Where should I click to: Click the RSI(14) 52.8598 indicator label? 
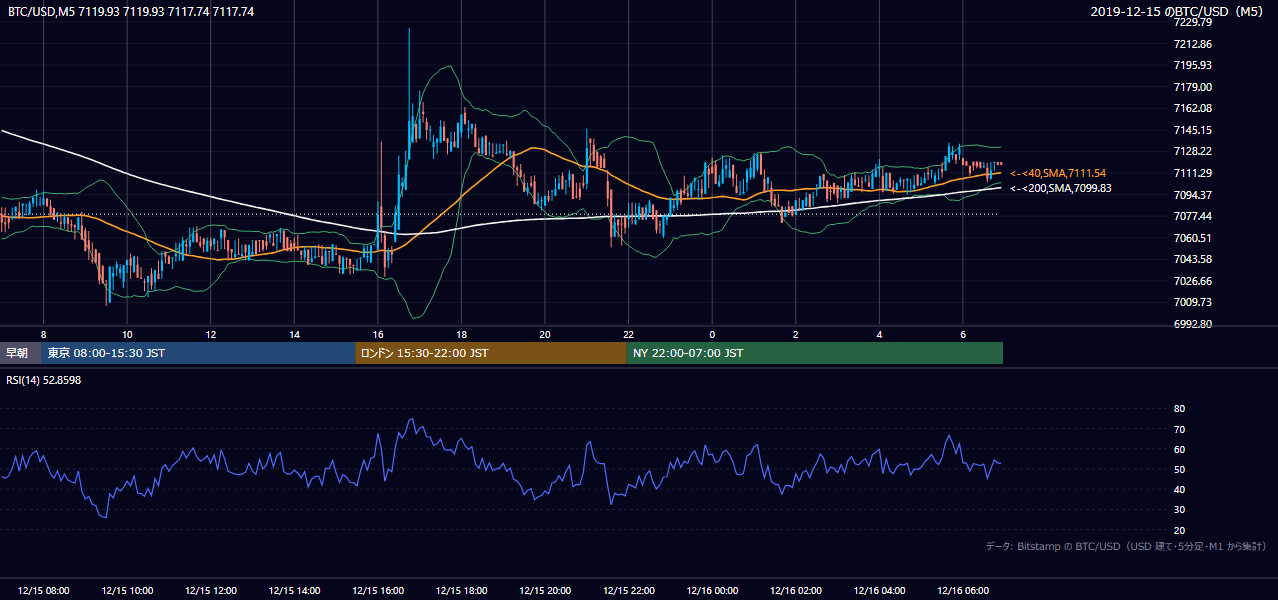coord(44,380)
